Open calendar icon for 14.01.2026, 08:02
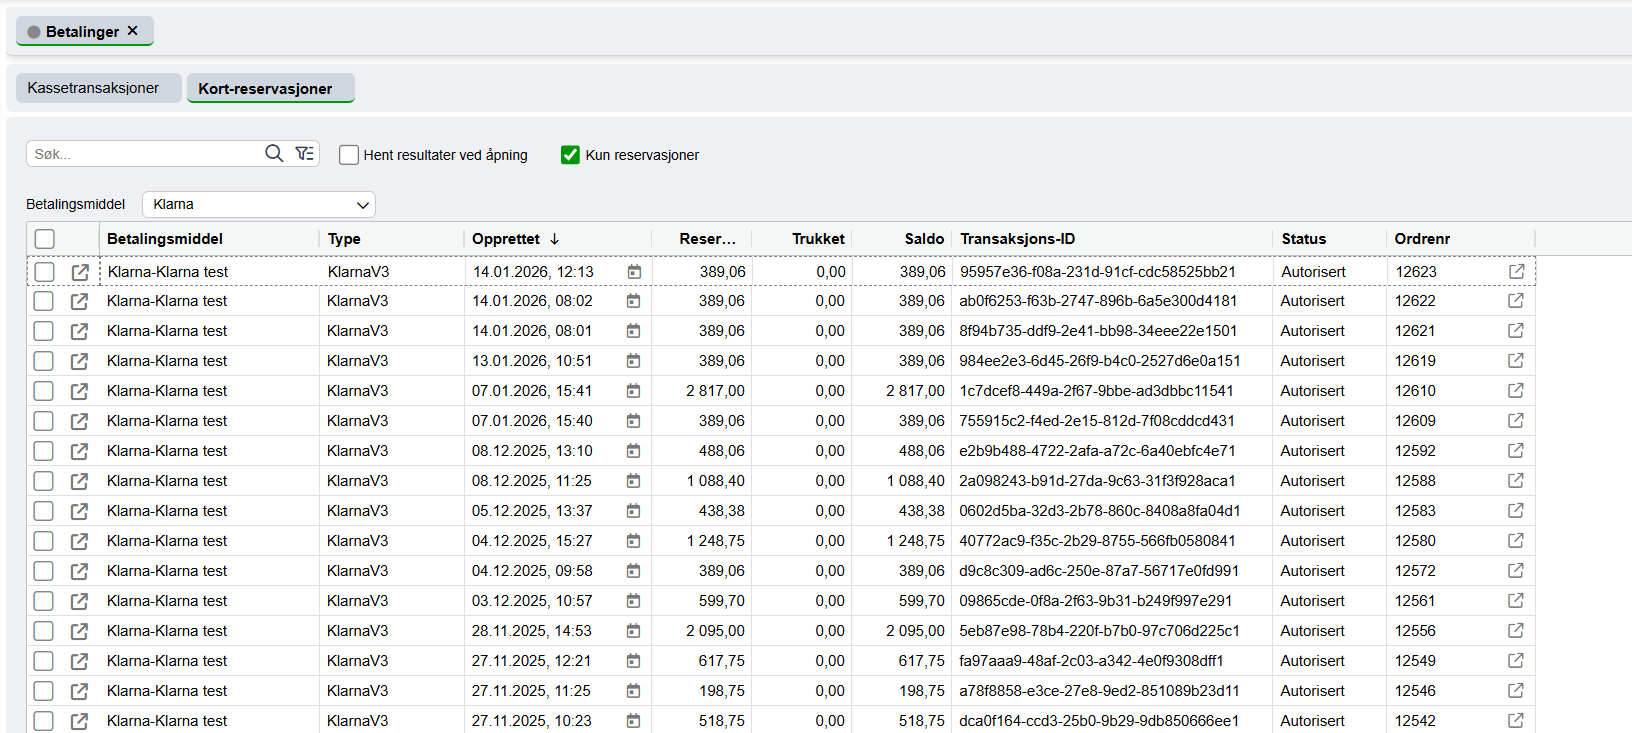 click(633, 301)
